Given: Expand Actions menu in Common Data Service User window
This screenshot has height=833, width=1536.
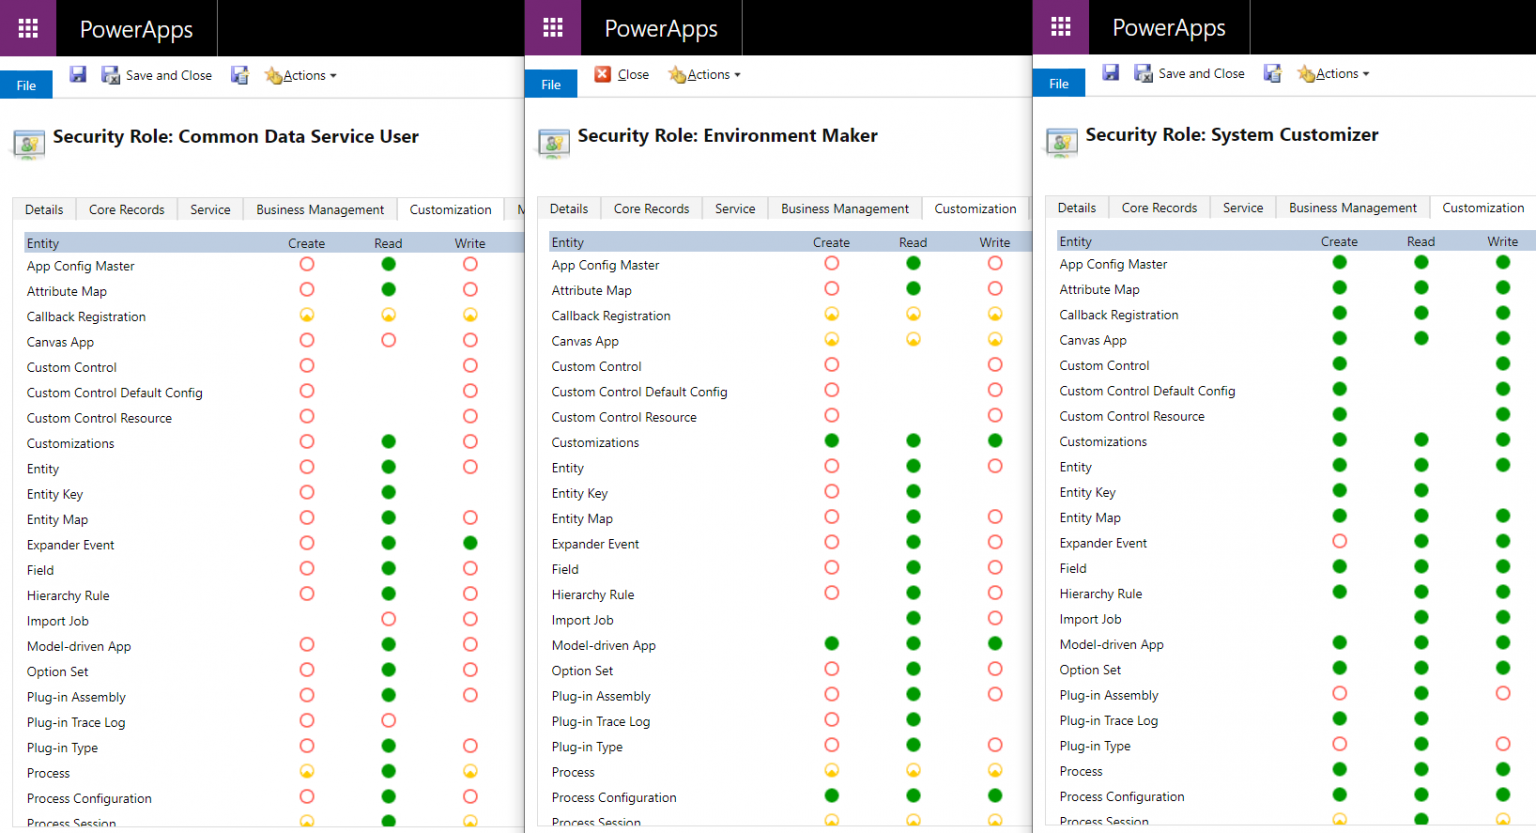Looking at the screenshot, I should (301, 75).
